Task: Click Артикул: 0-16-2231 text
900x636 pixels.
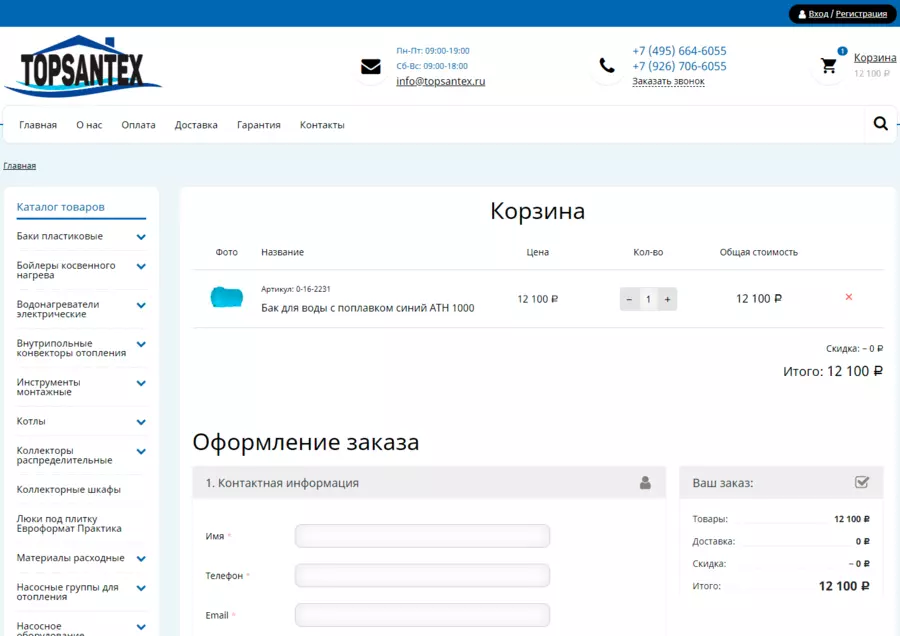Action: (x=296, y=289)
